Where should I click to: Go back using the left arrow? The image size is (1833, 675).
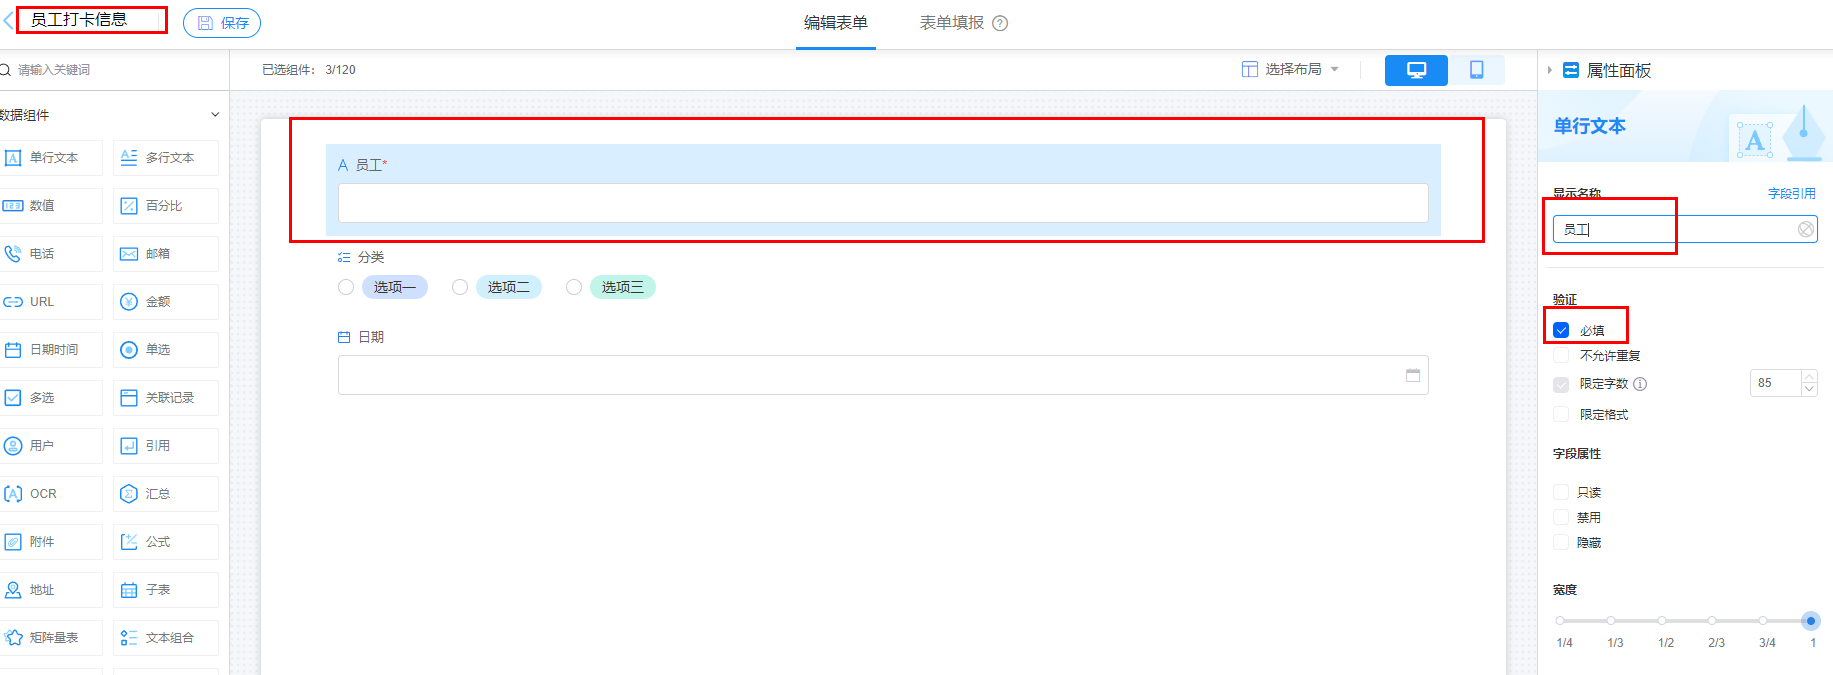click(8, 20)
